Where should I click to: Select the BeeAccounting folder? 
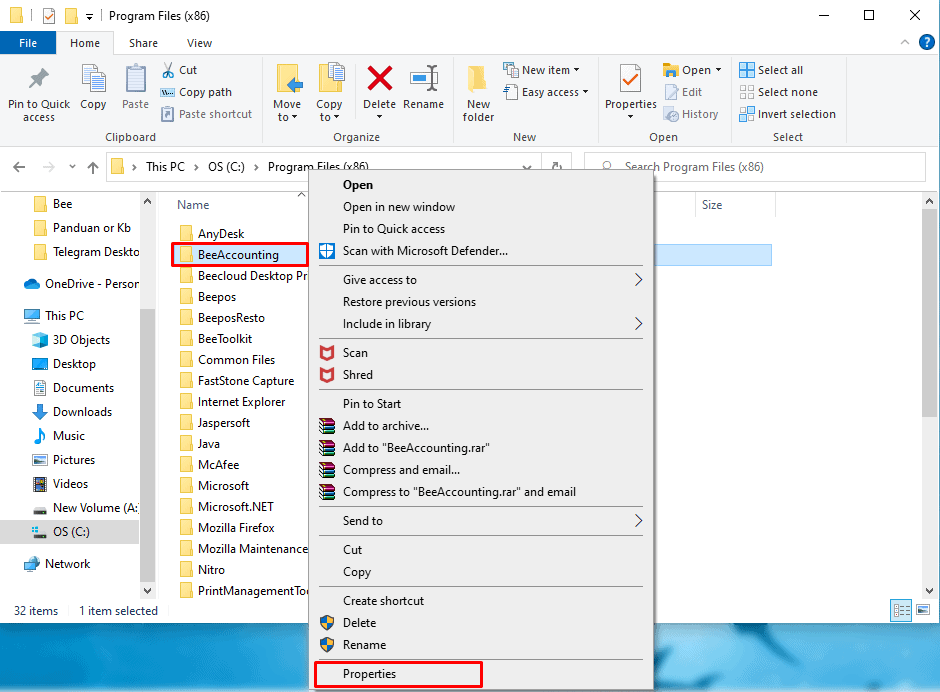point(239,255)
